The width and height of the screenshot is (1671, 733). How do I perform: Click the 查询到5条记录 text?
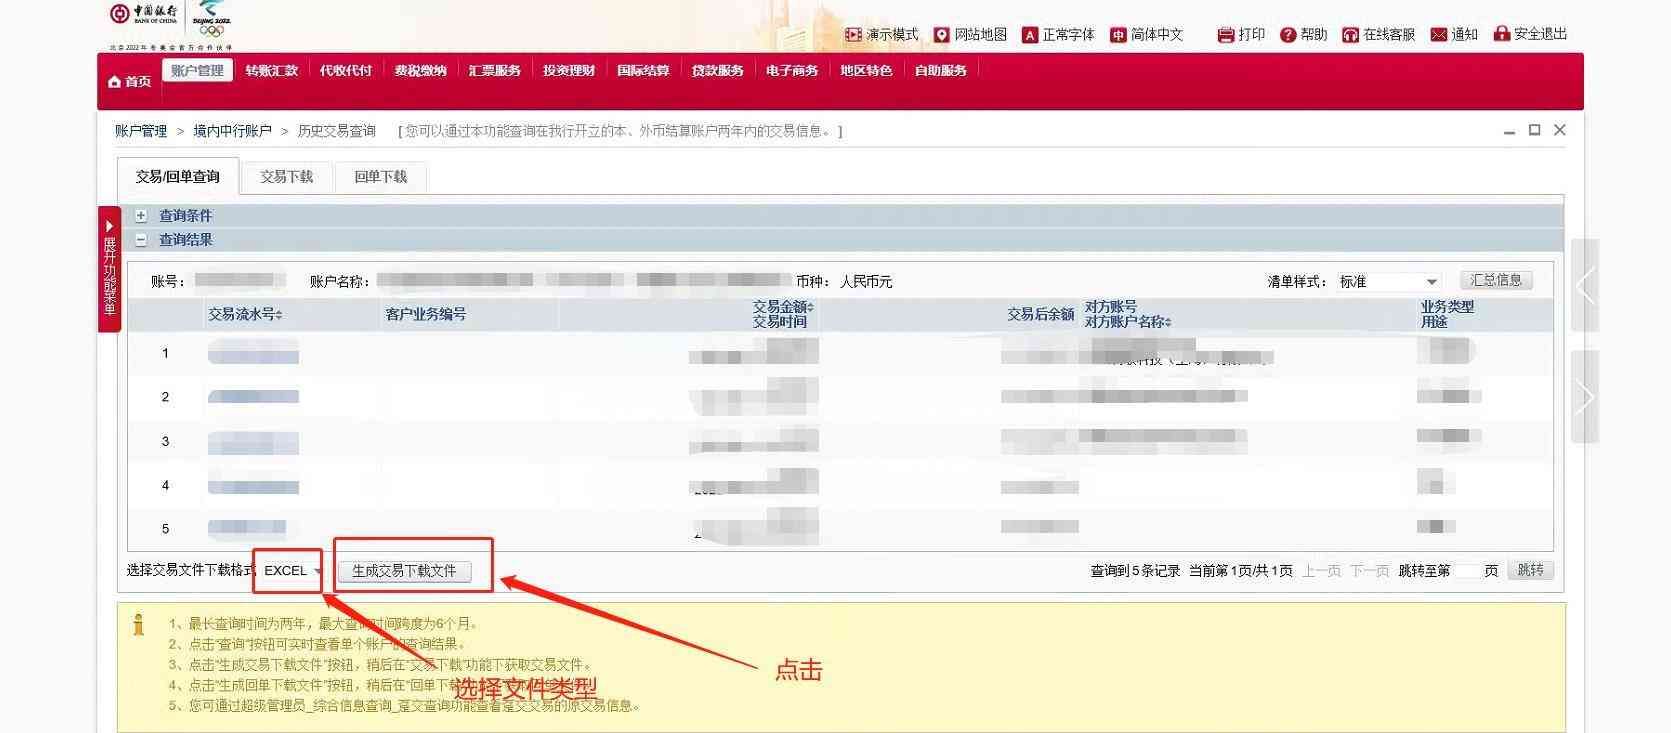coord(1135,571)
